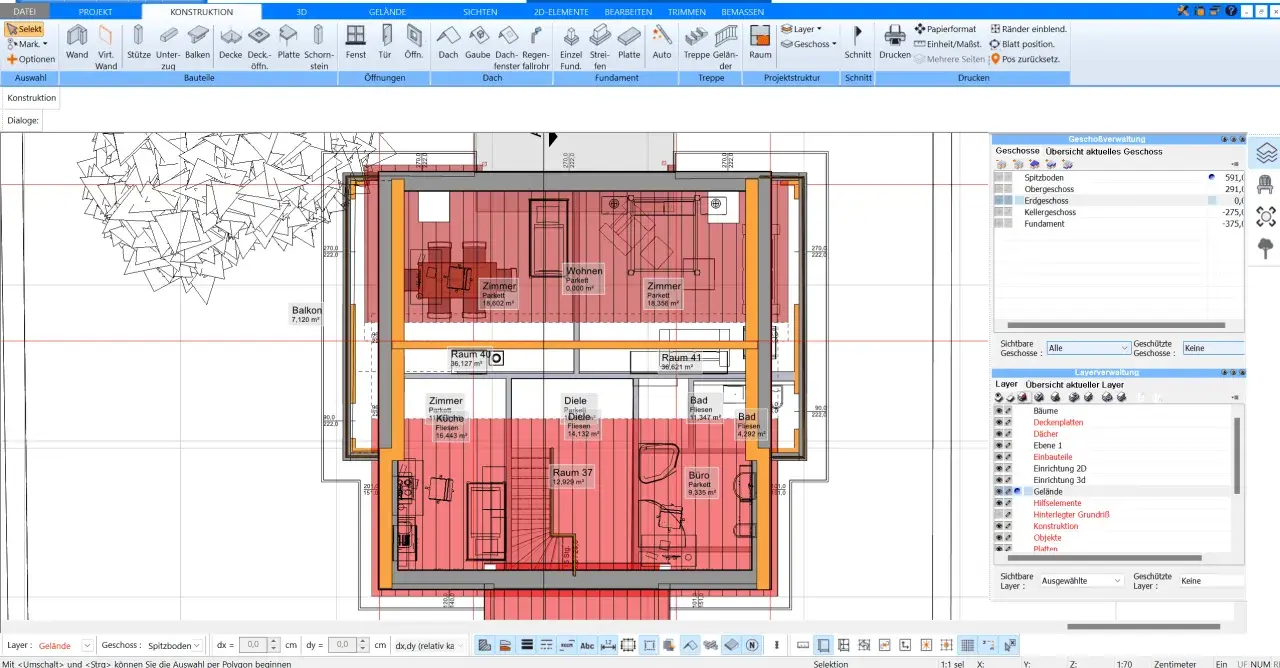The image size is (1280, 668).
Task: Toggle visibility eye of Dächer layer
Action: coord(998,434)
